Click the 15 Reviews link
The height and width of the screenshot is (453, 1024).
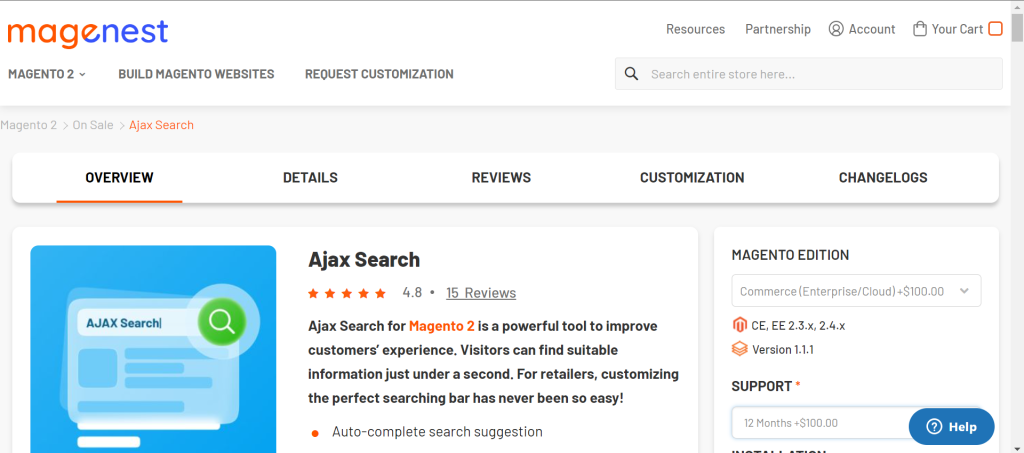481,293
